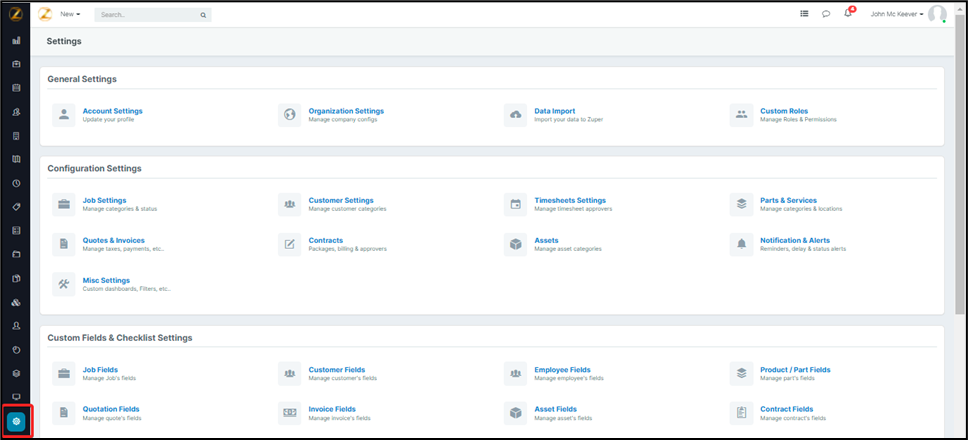Click the Search input field
968x440 pixels.
point(148,15)
